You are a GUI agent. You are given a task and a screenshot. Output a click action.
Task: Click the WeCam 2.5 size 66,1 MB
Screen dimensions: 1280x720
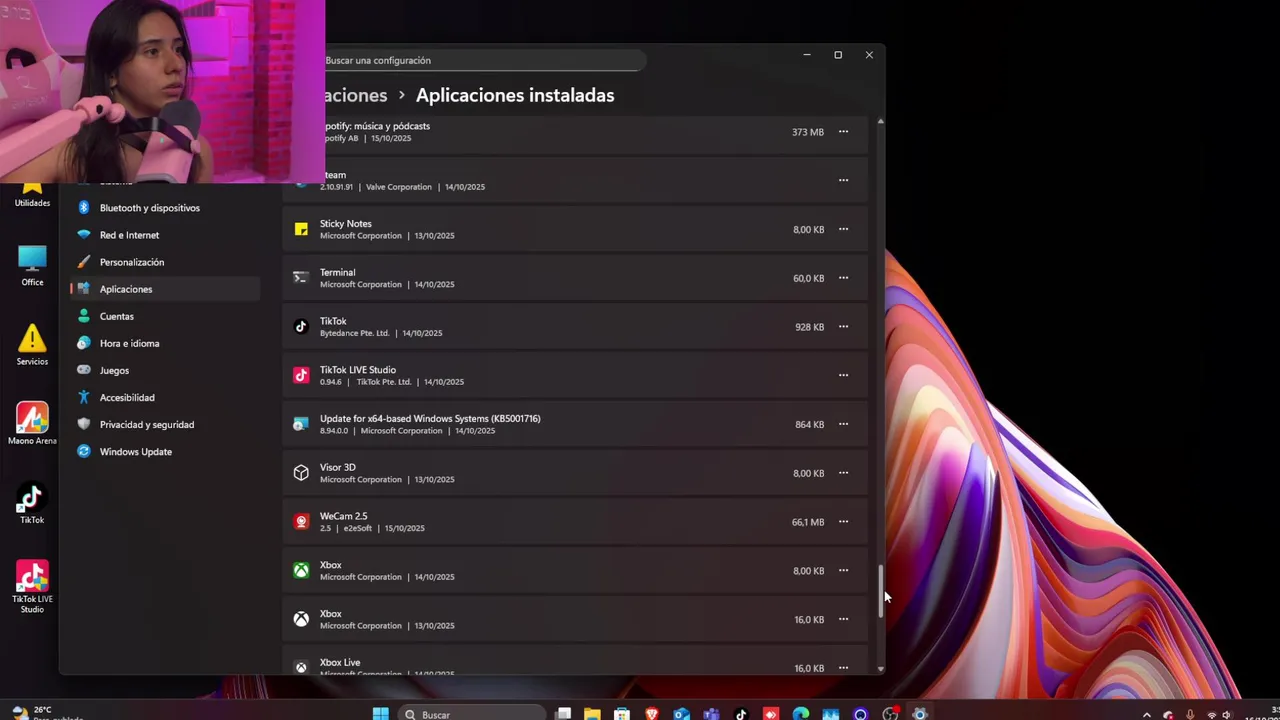click(x=808, y=522)
